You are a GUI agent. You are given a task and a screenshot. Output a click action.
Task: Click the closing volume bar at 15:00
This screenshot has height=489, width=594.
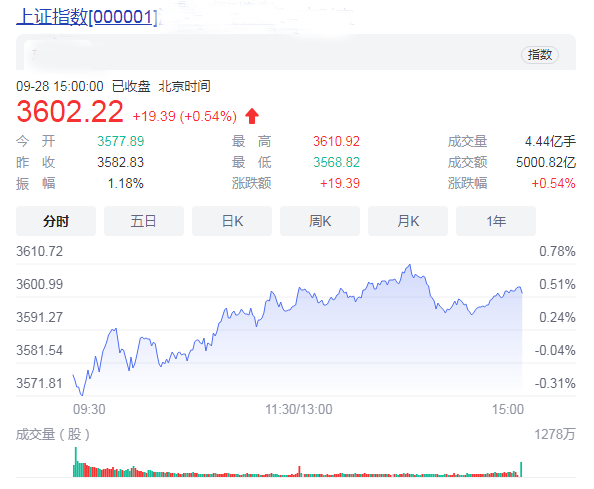tap(521, 469)
